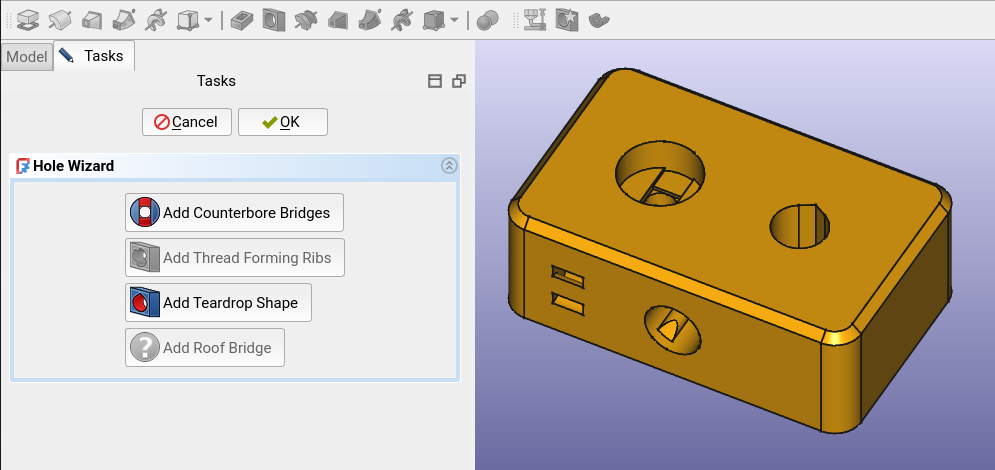Select the Subtractive Pipe tool icon
Viewport: 995px width, 470px height.
point(370,20)
